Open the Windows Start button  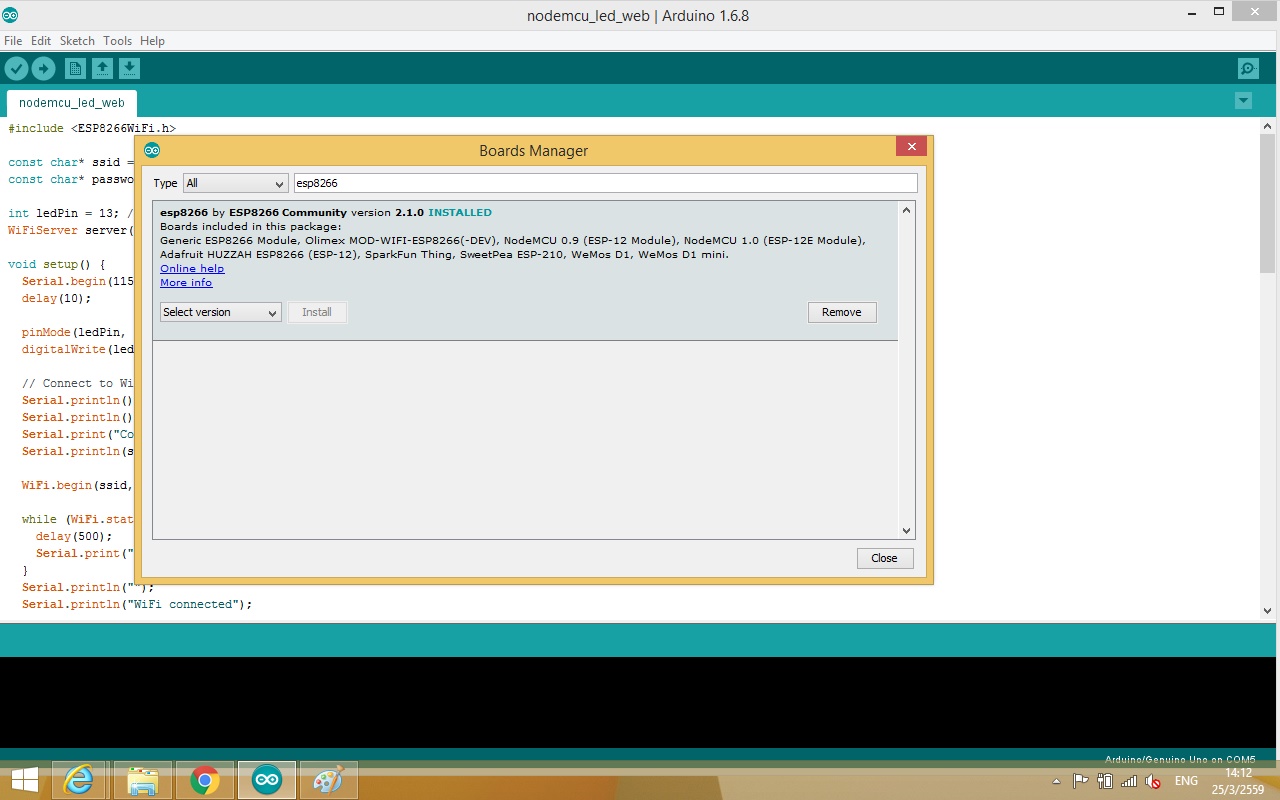coord(25,780)
